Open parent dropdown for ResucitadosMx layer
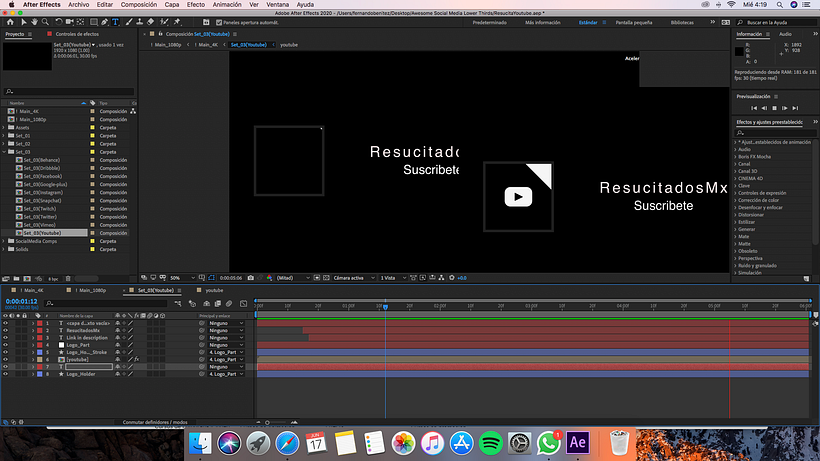The height and width of the screenshot is (461, 820). (x=226, y=330)
